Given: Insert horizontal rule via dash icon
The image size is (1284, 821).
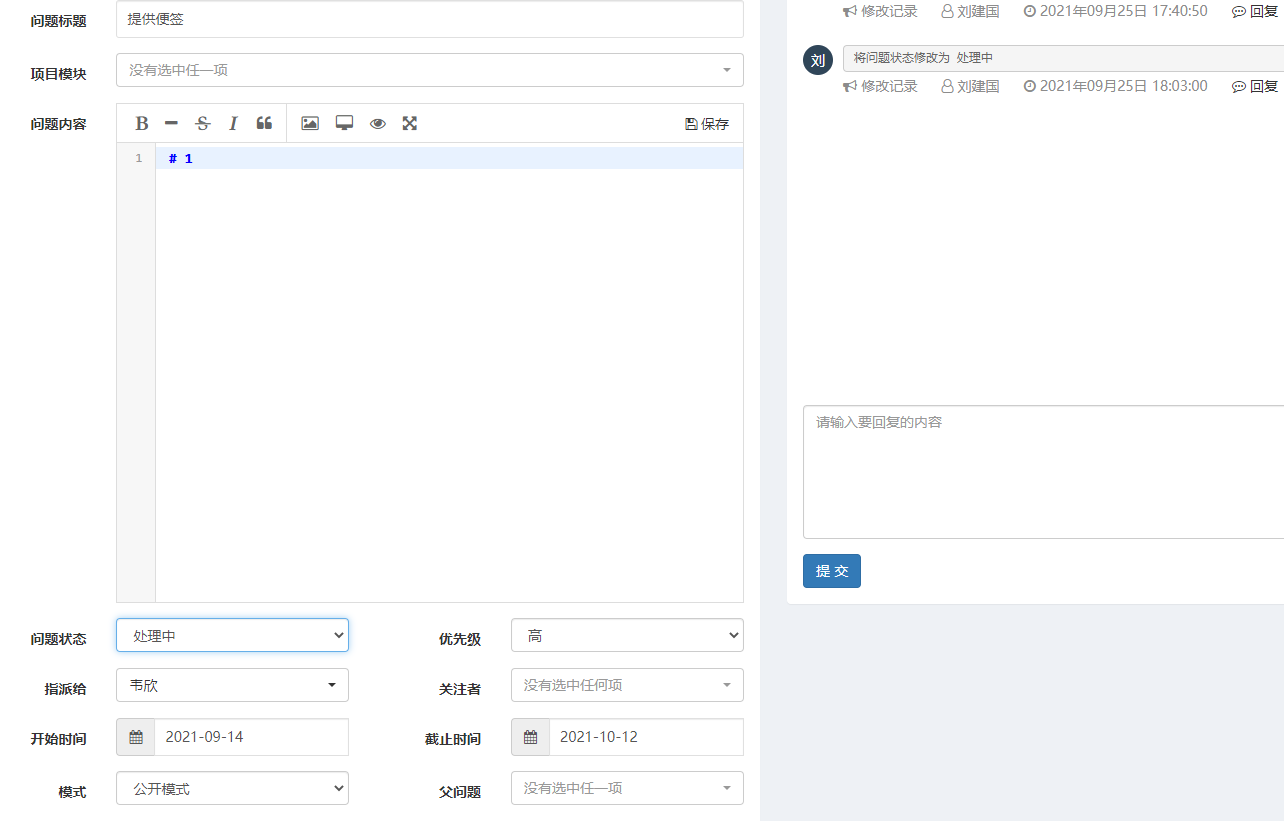Looking at the screenshot, I should 171,123.
